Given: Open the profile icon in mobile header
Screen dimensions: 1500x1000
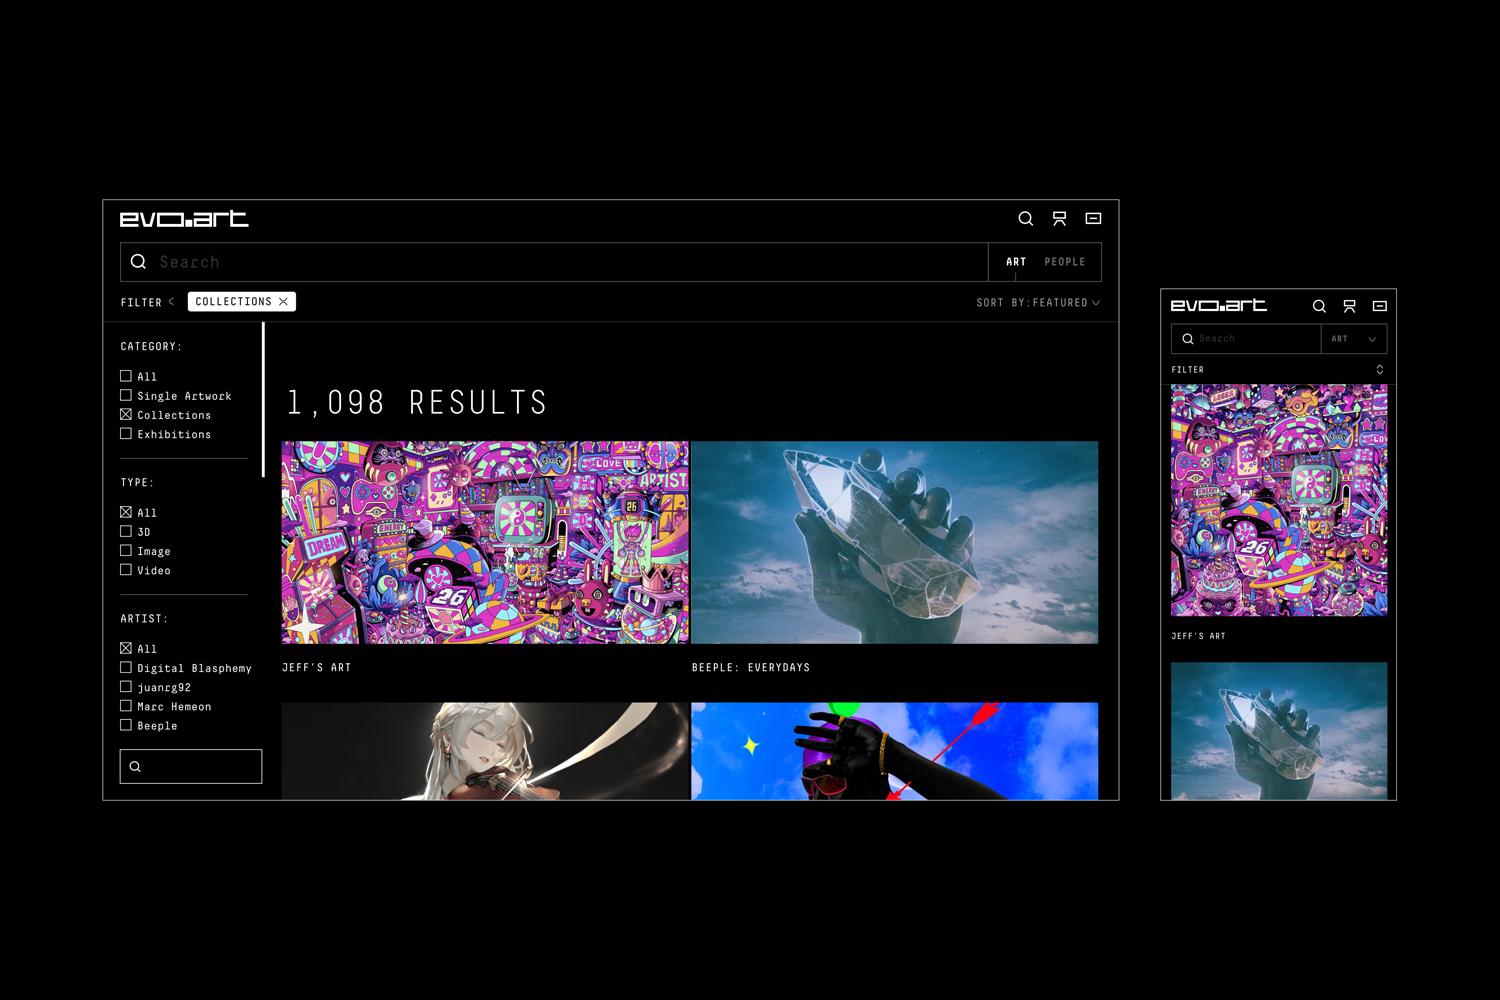Looking at the screenshot, I should pyautogui.click(x=1349, y=306).
